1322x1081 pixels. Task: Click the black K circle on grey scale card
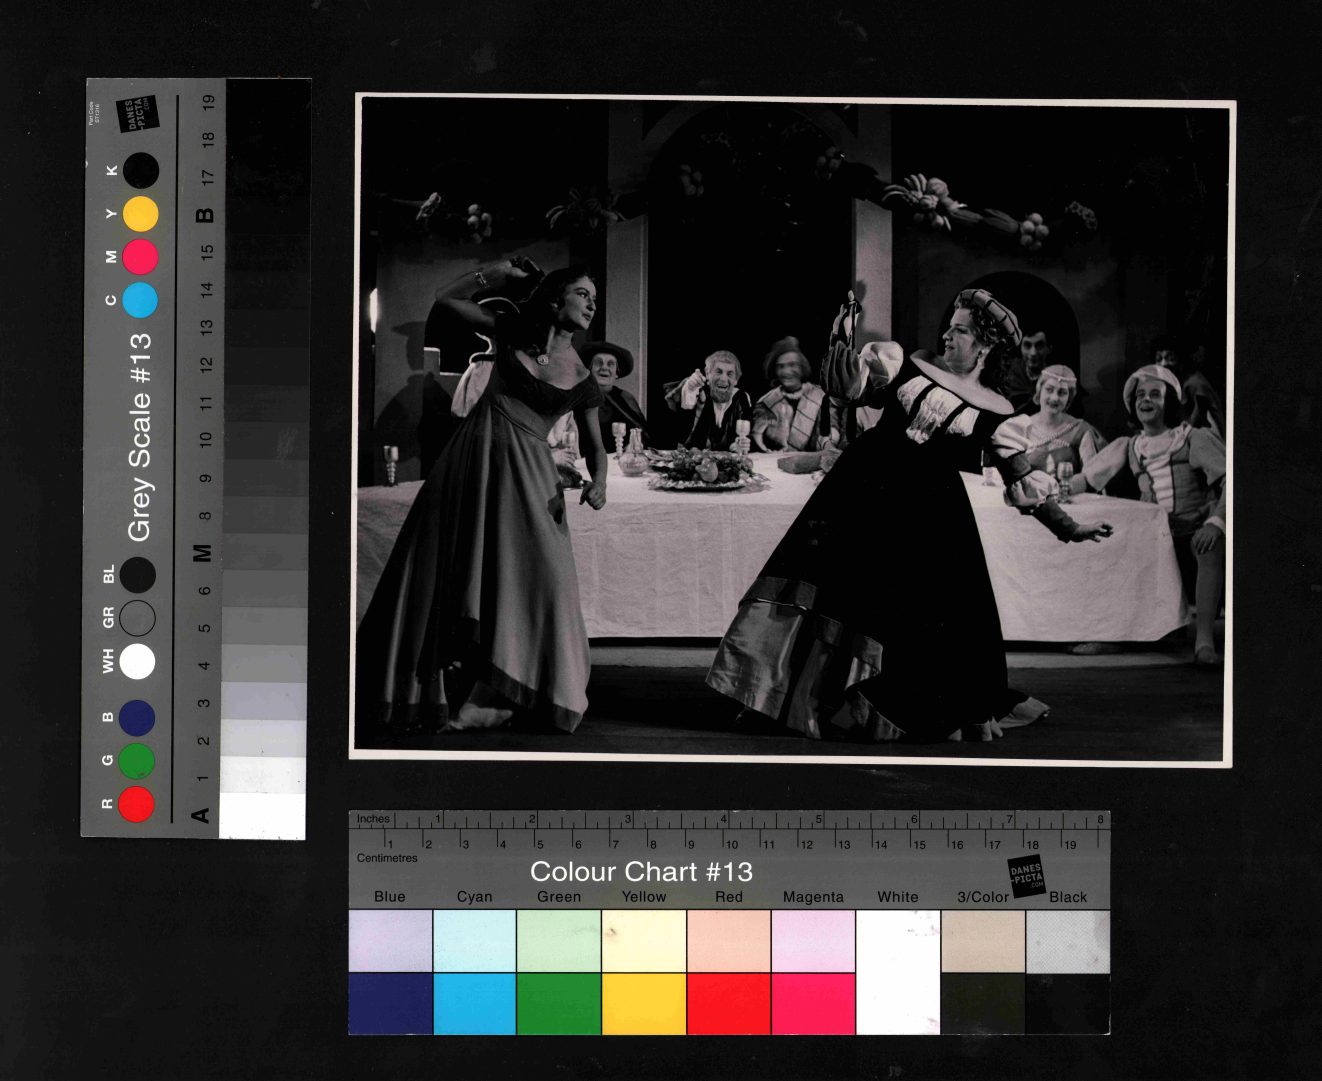[140, 171]
